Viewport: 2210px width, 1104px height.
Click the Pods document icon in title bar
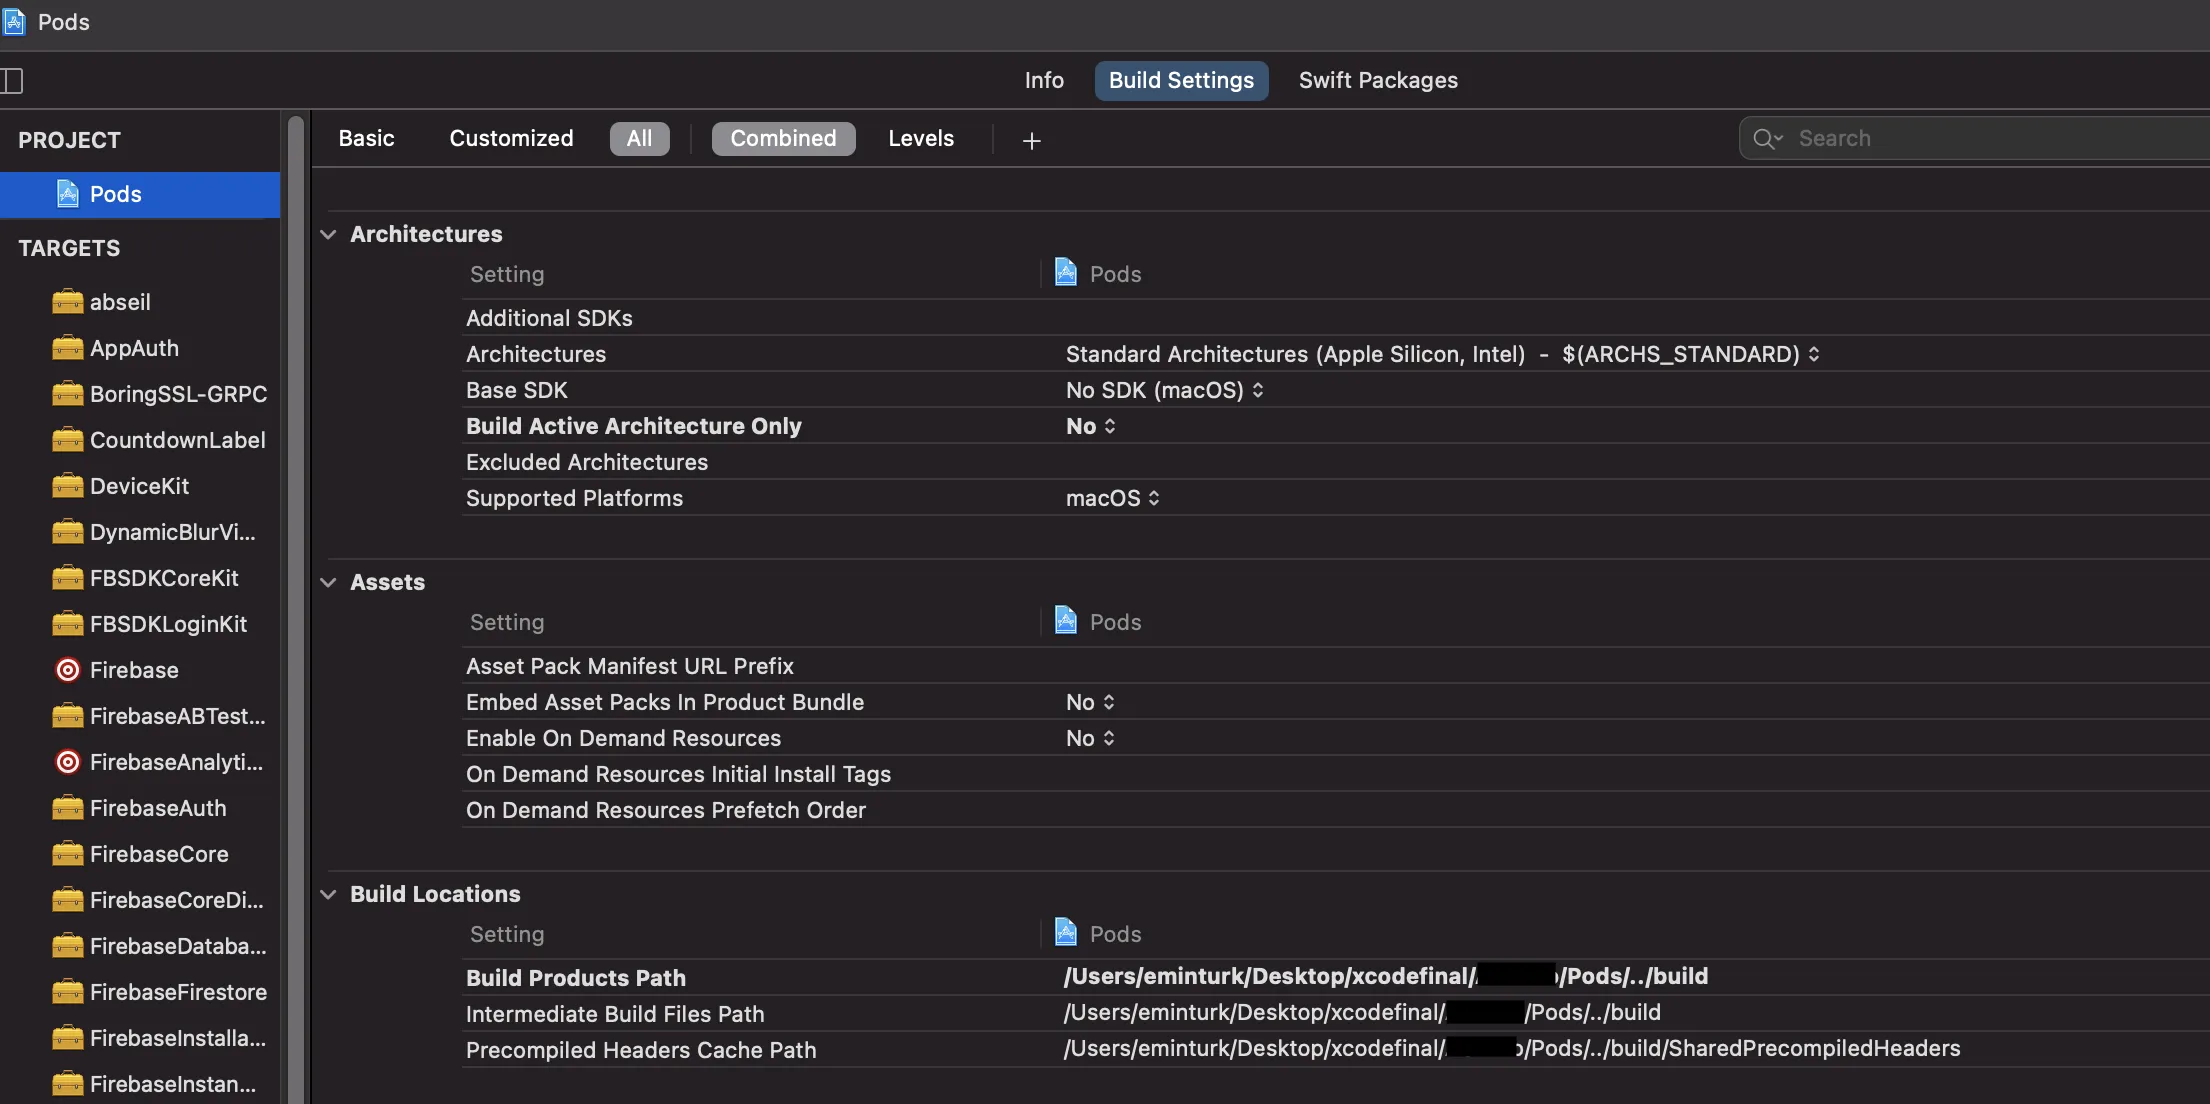tap(14, 22)
